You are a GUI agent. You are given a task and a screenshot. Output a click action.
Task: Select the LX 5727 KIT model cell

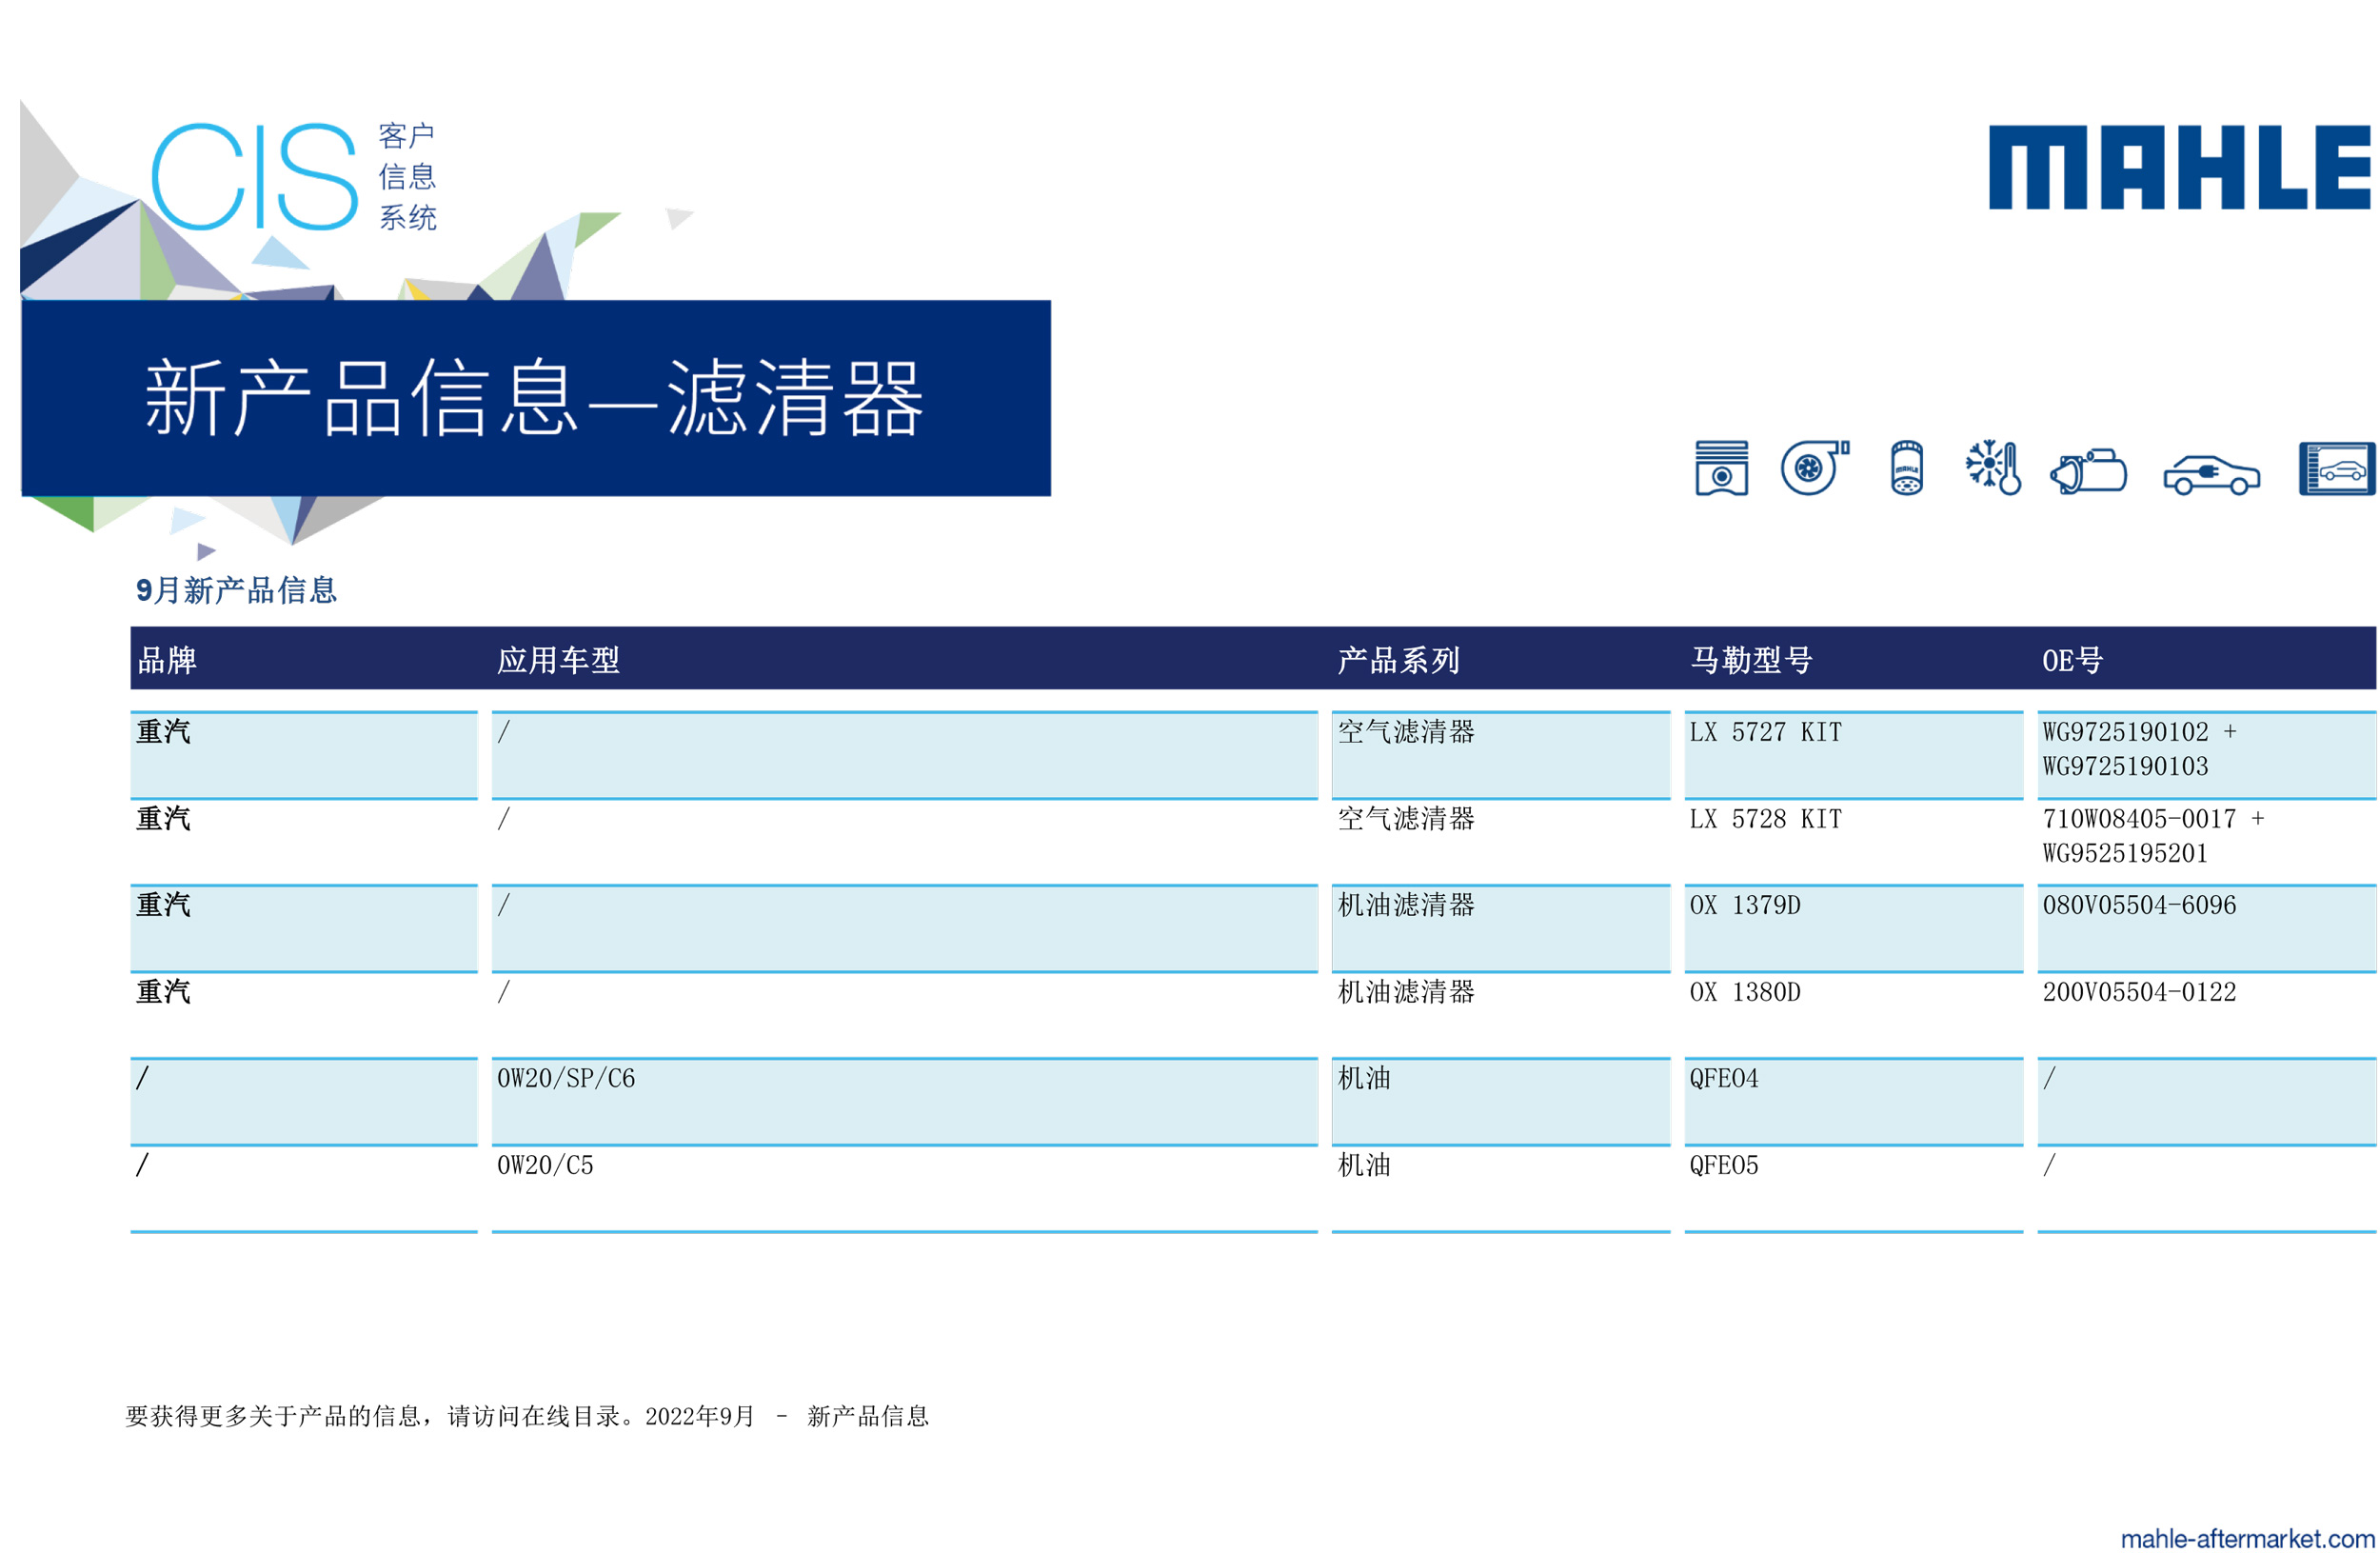click(1853, 755)
